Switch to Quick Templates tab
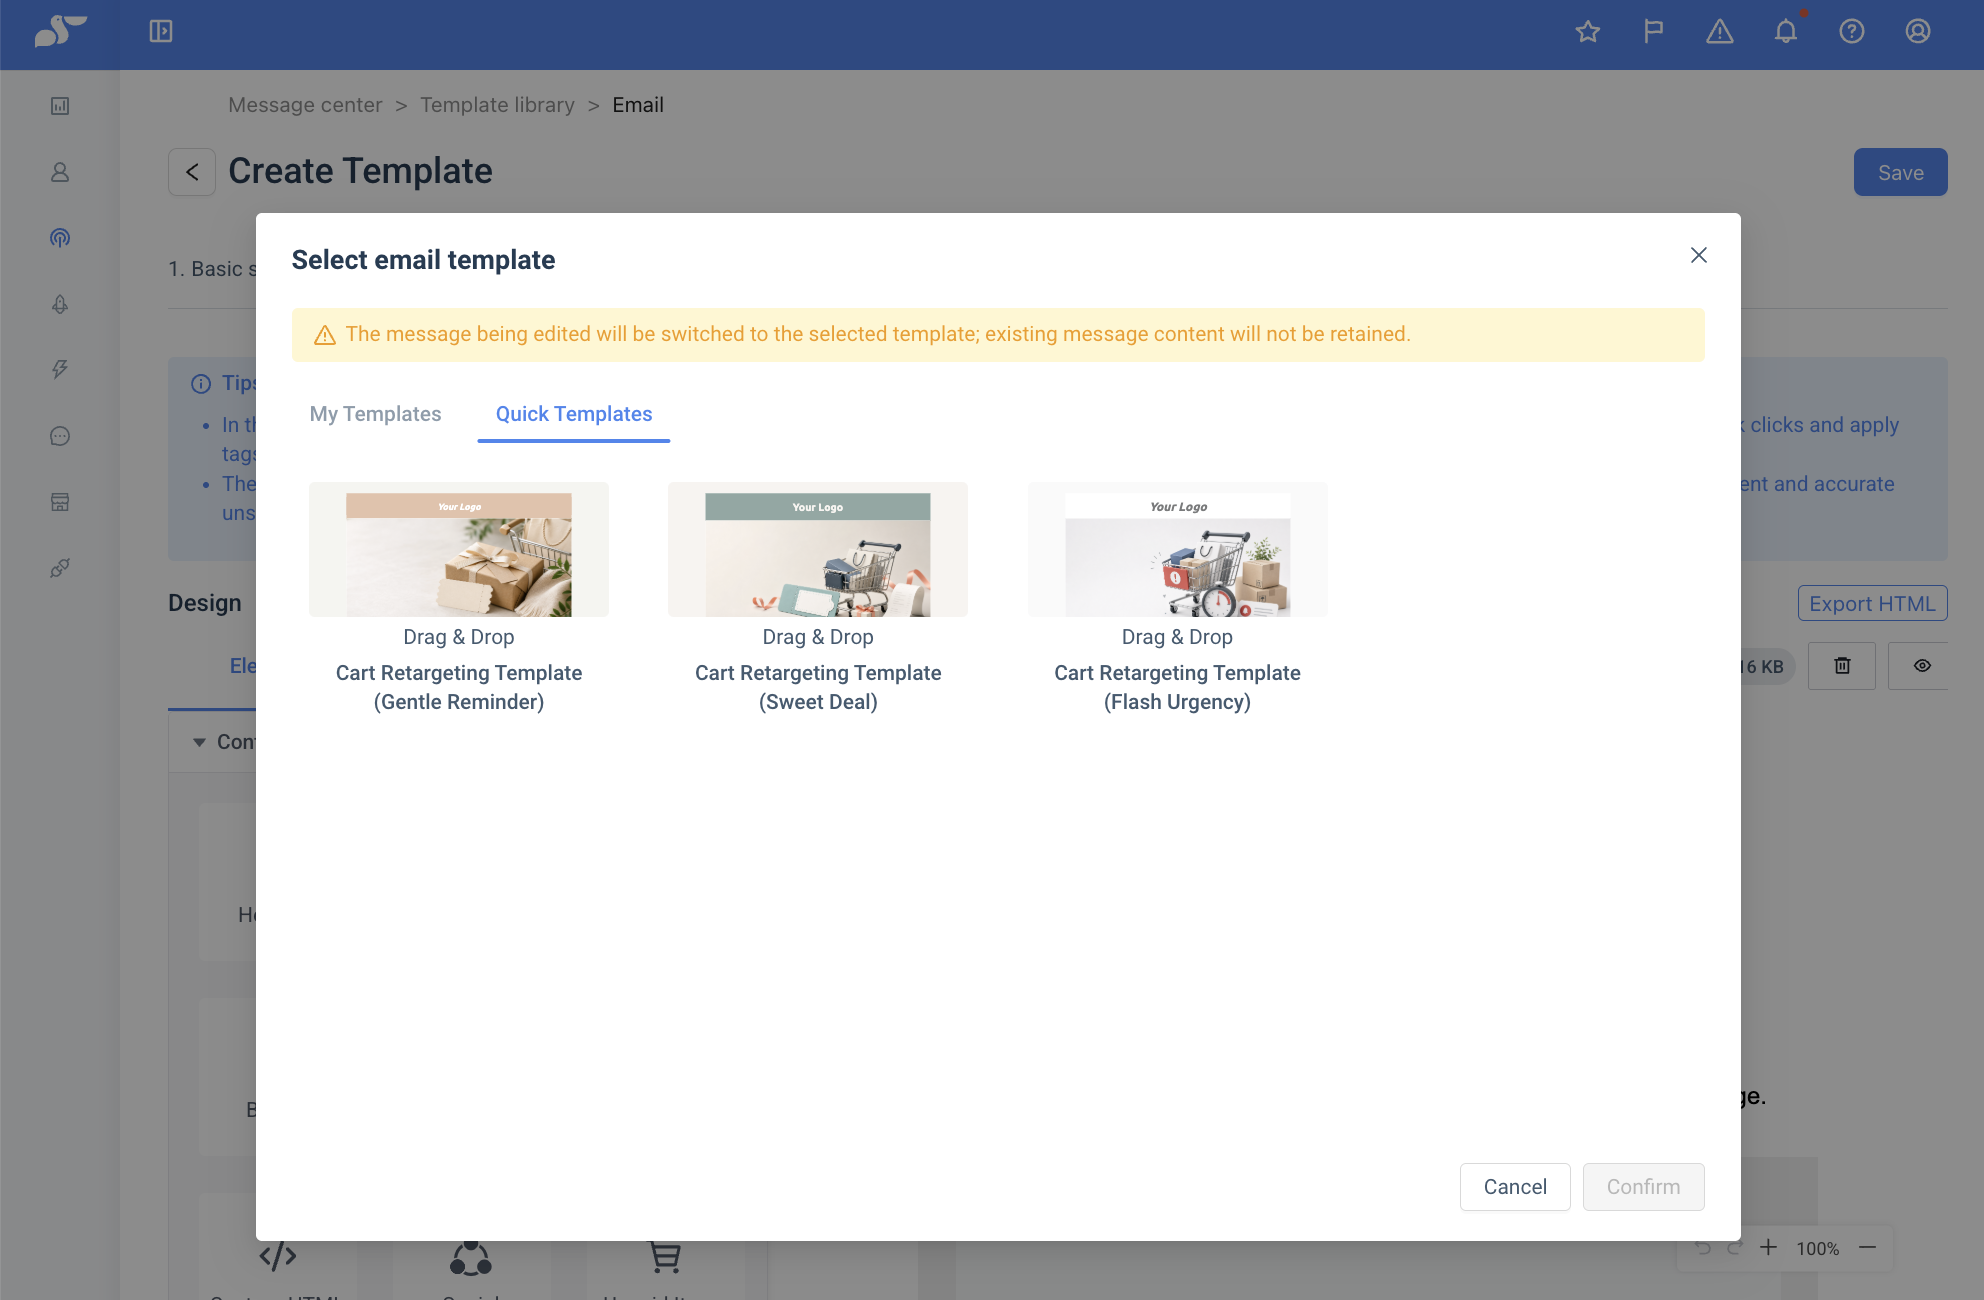 coord(574,414)
